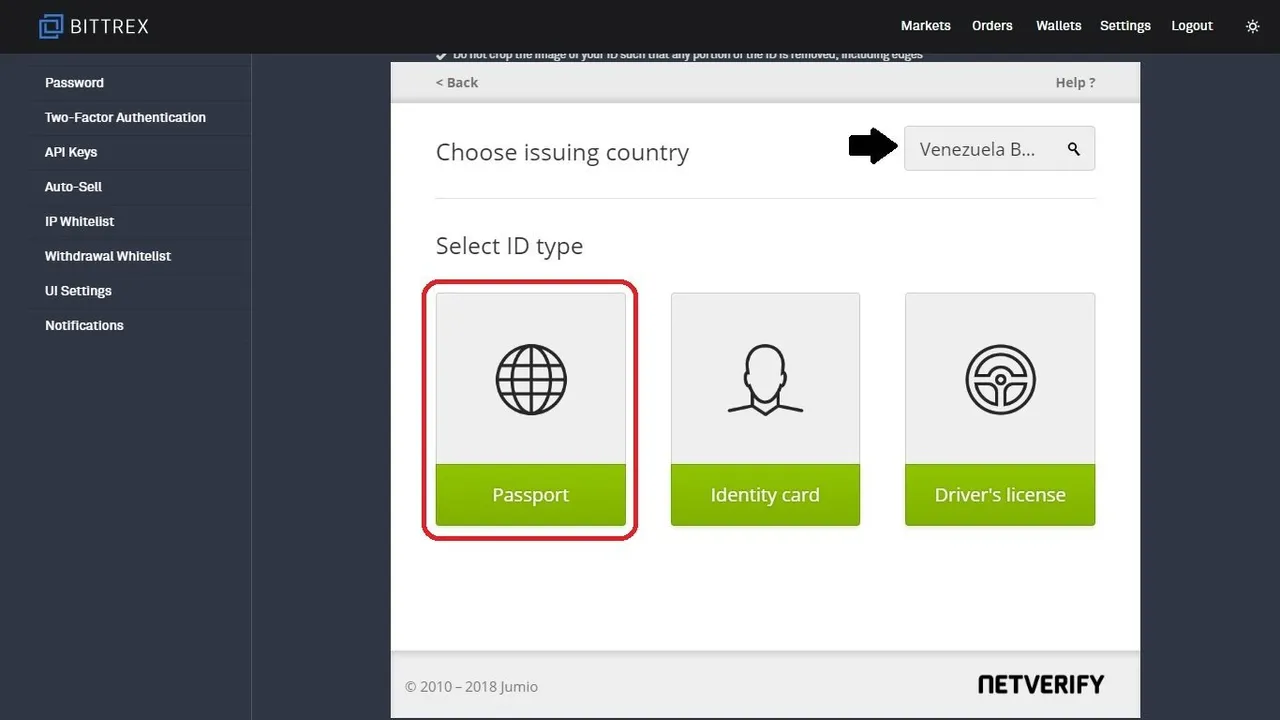Click the Passport globe icon
This screenshot has height=720, width=1280.
[x=531, y=379]
